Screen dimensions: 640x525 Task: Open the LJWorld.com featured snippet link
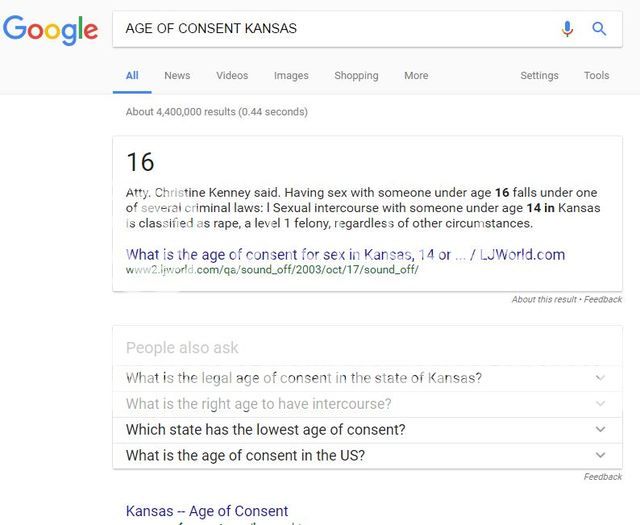pos(345,254)
